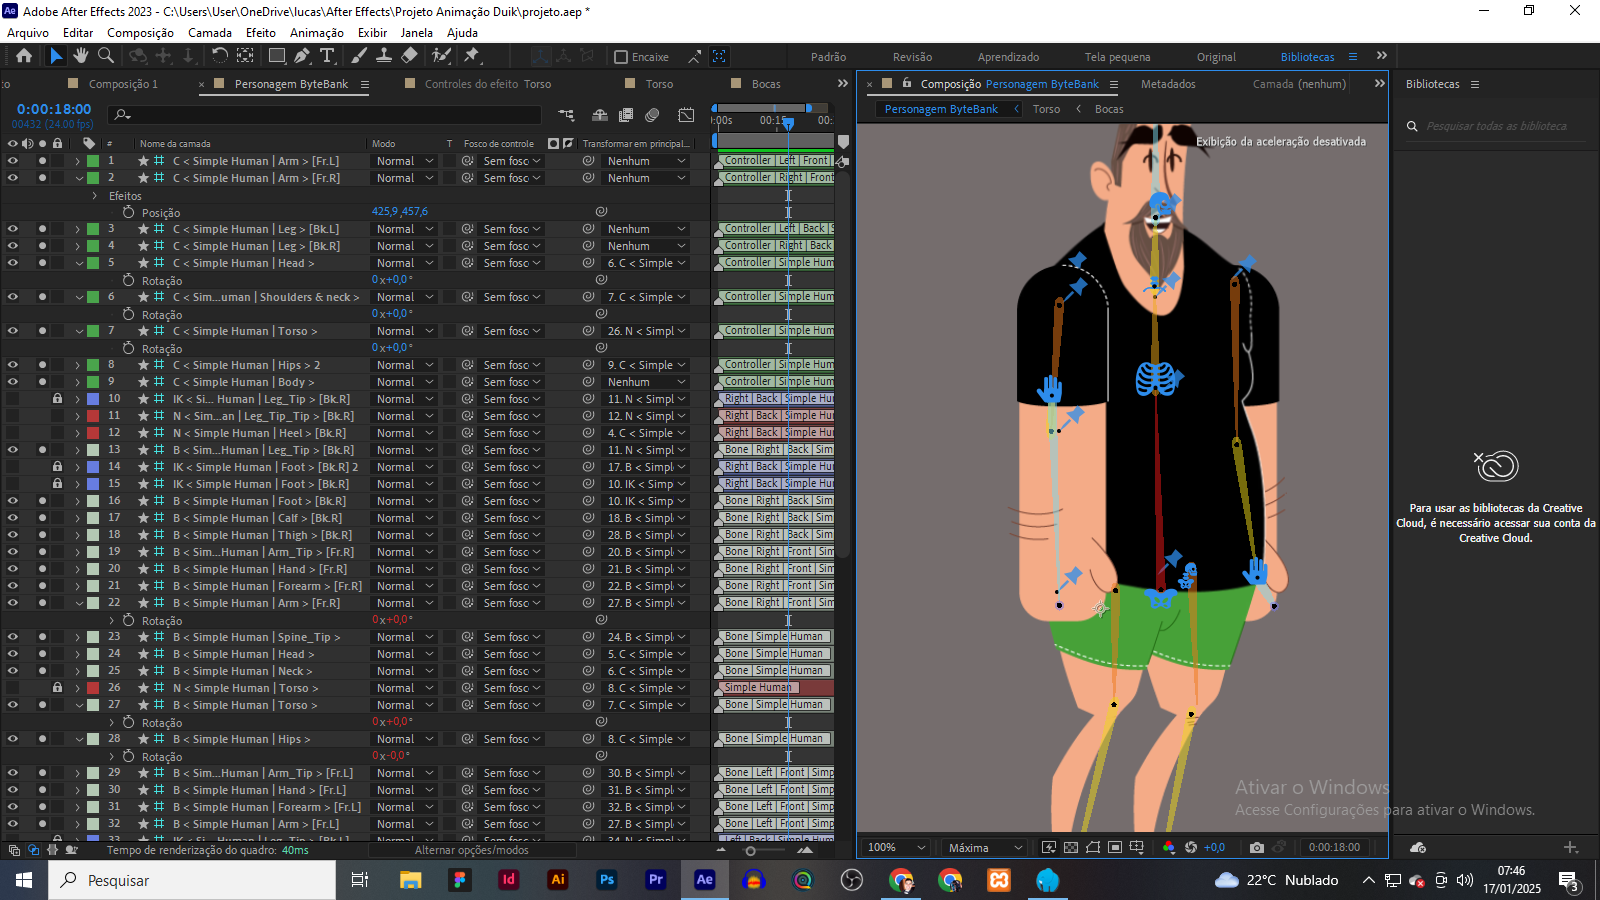This screenshot has width=1600, height=900.
Task: Open the composition mini-flowchart icon
Action: click(x=566, y=115)
